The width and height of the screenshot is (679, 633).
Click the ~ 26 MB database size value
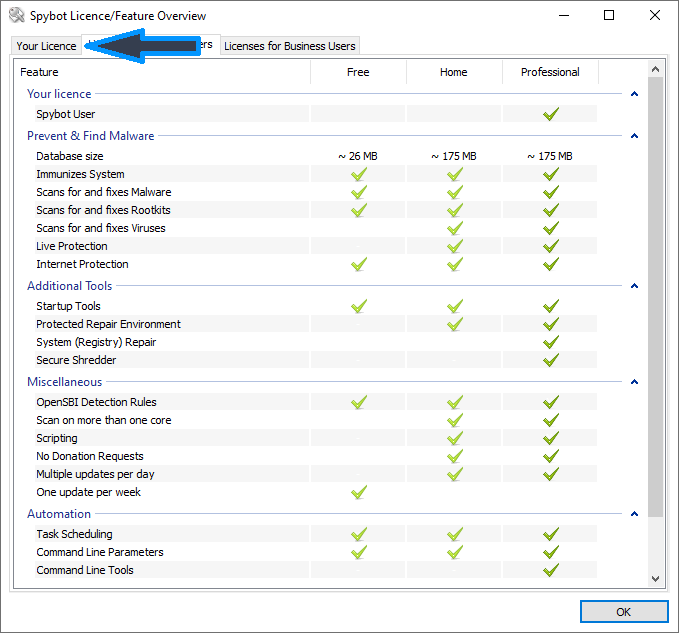pyautogui.click(x=358, y=156)
